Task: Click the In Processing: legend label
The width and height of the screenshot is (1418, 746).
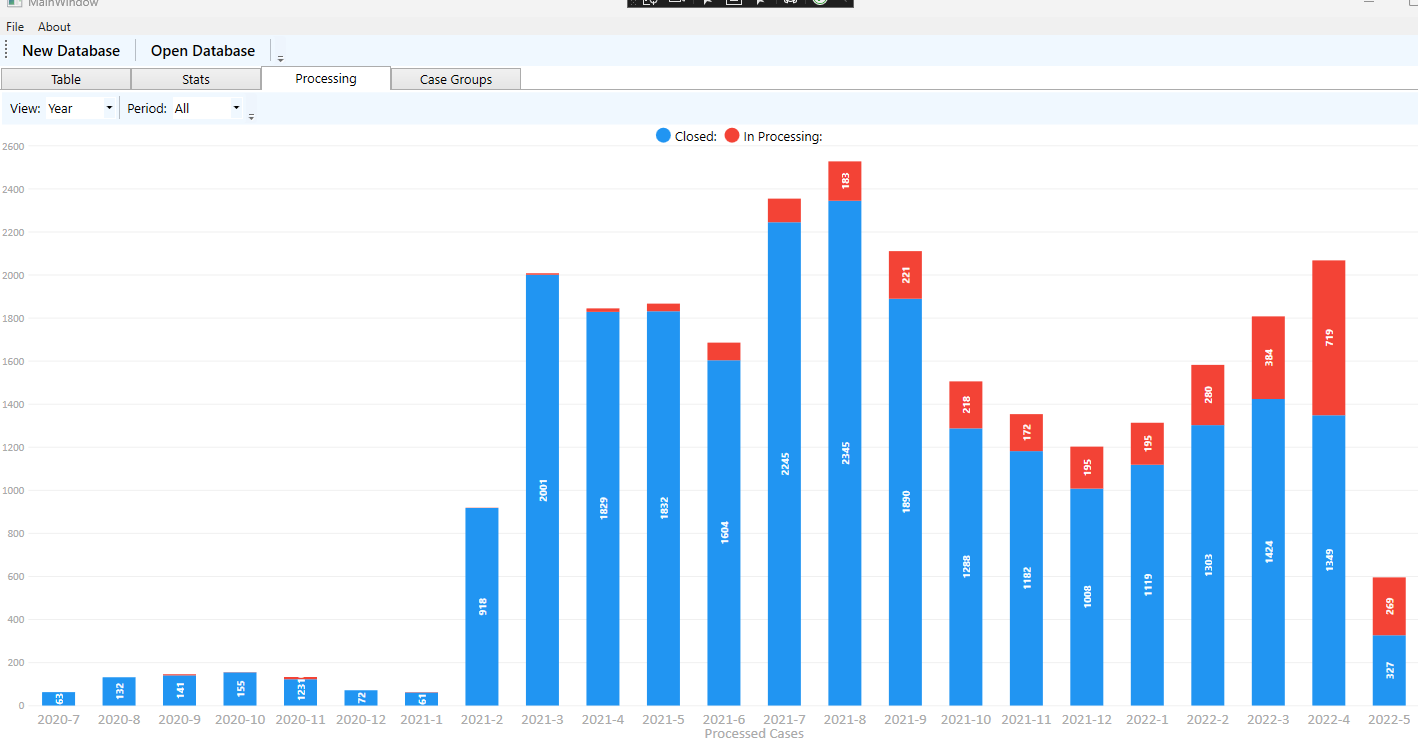Action: (x=783, y=137)
